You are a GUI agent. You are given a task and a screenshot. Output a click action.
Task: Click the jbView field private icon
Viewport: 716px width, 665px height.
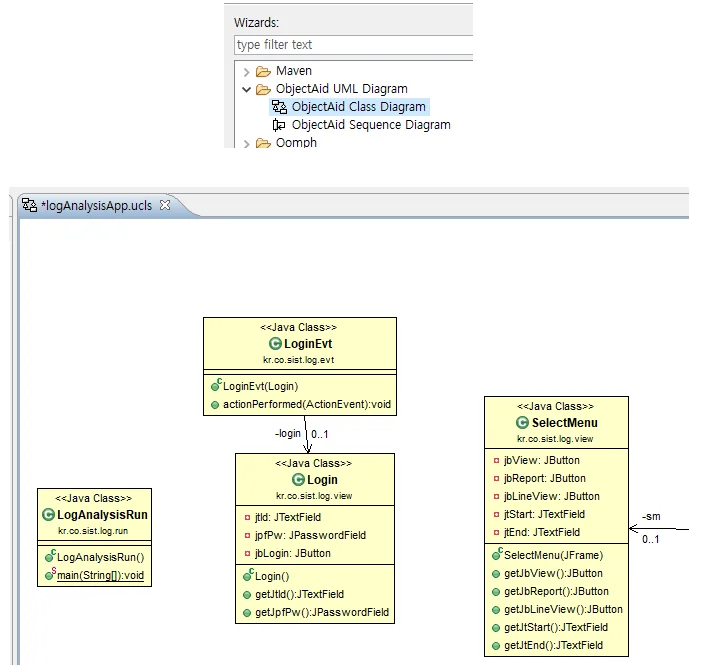pos(496,460)
